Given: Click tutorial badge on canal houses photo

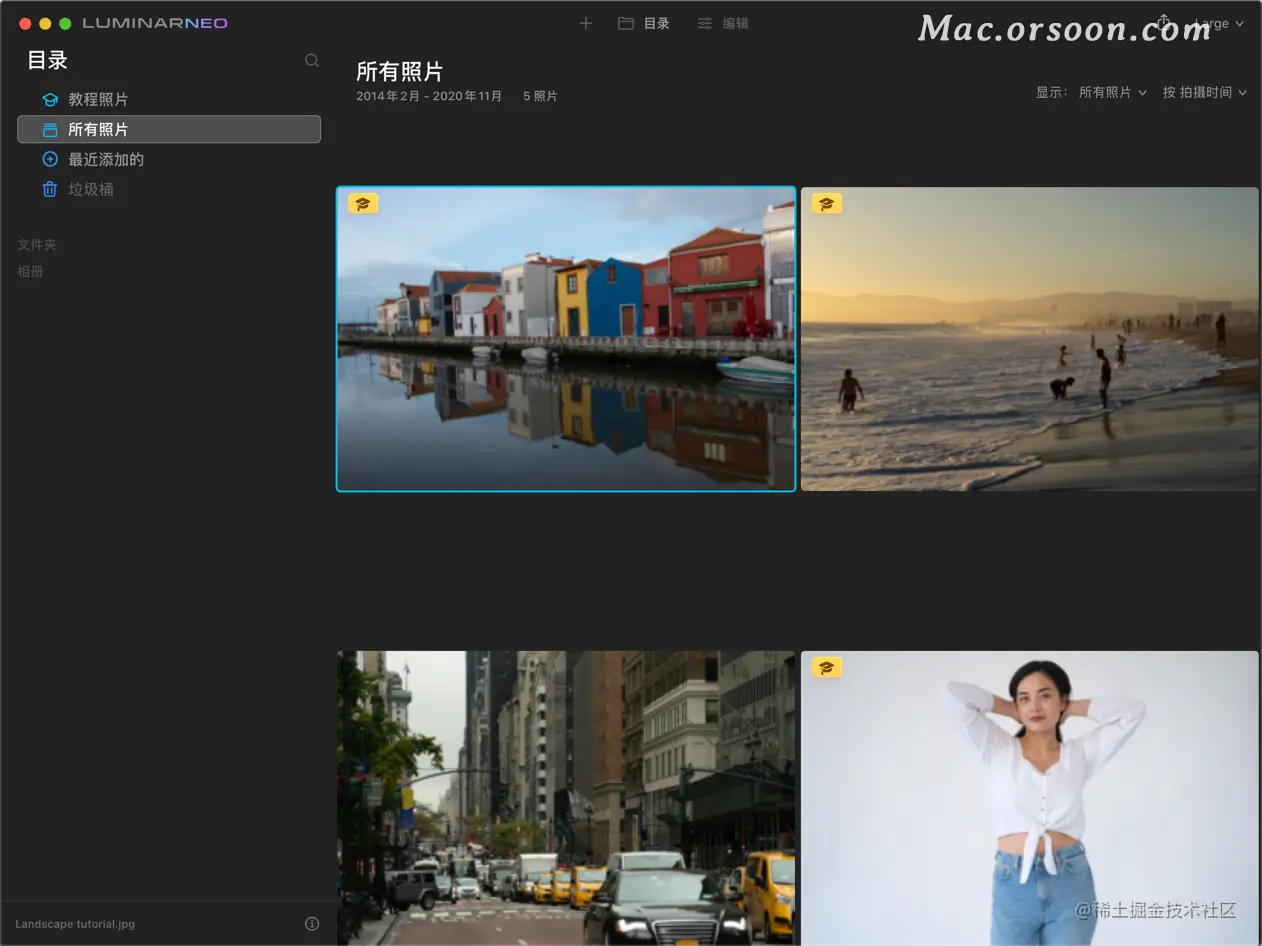Looking at the screenshot, I should (x=362, y=204).
